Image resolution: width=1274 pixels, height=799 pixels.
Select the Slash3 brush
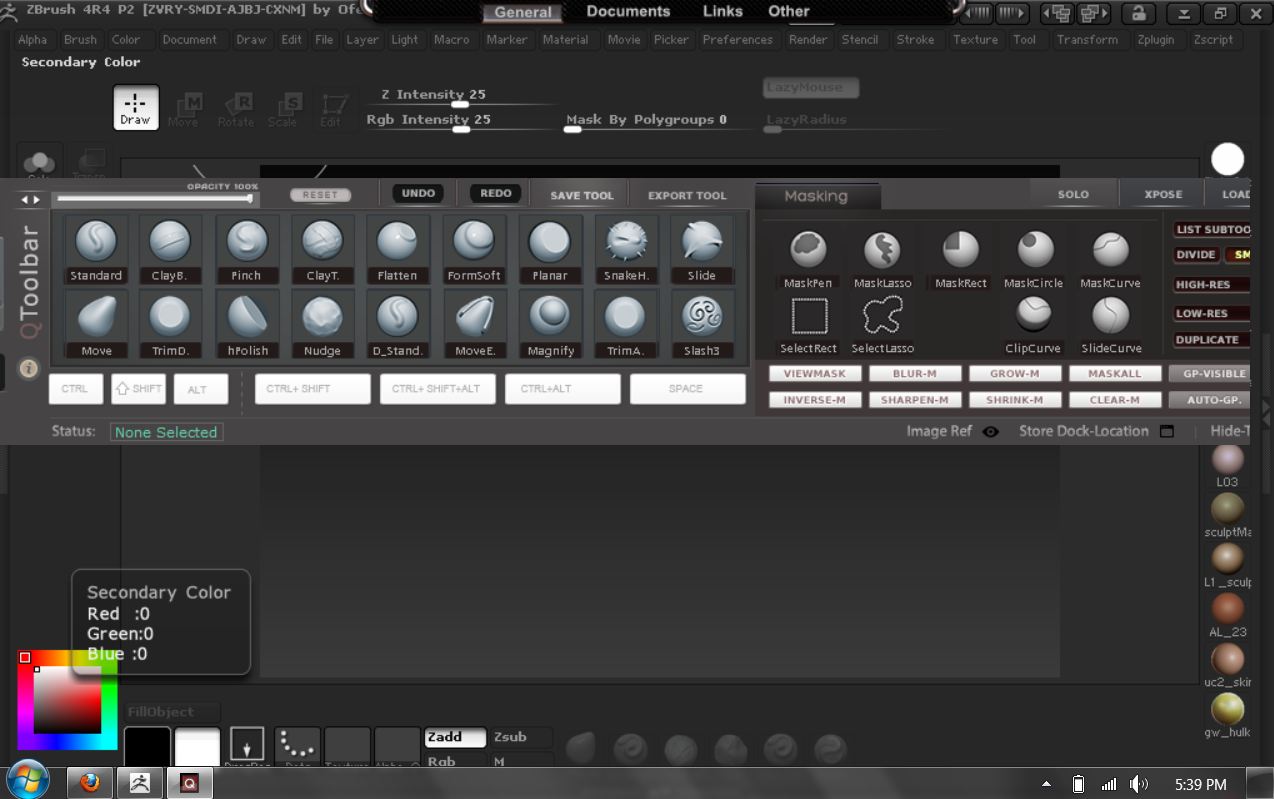click(x=701, y=317)
